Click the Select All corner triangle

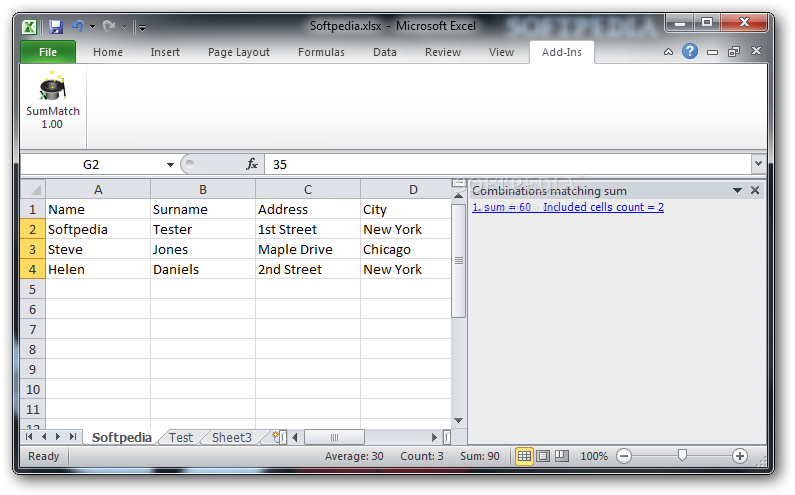click(33, 190)
